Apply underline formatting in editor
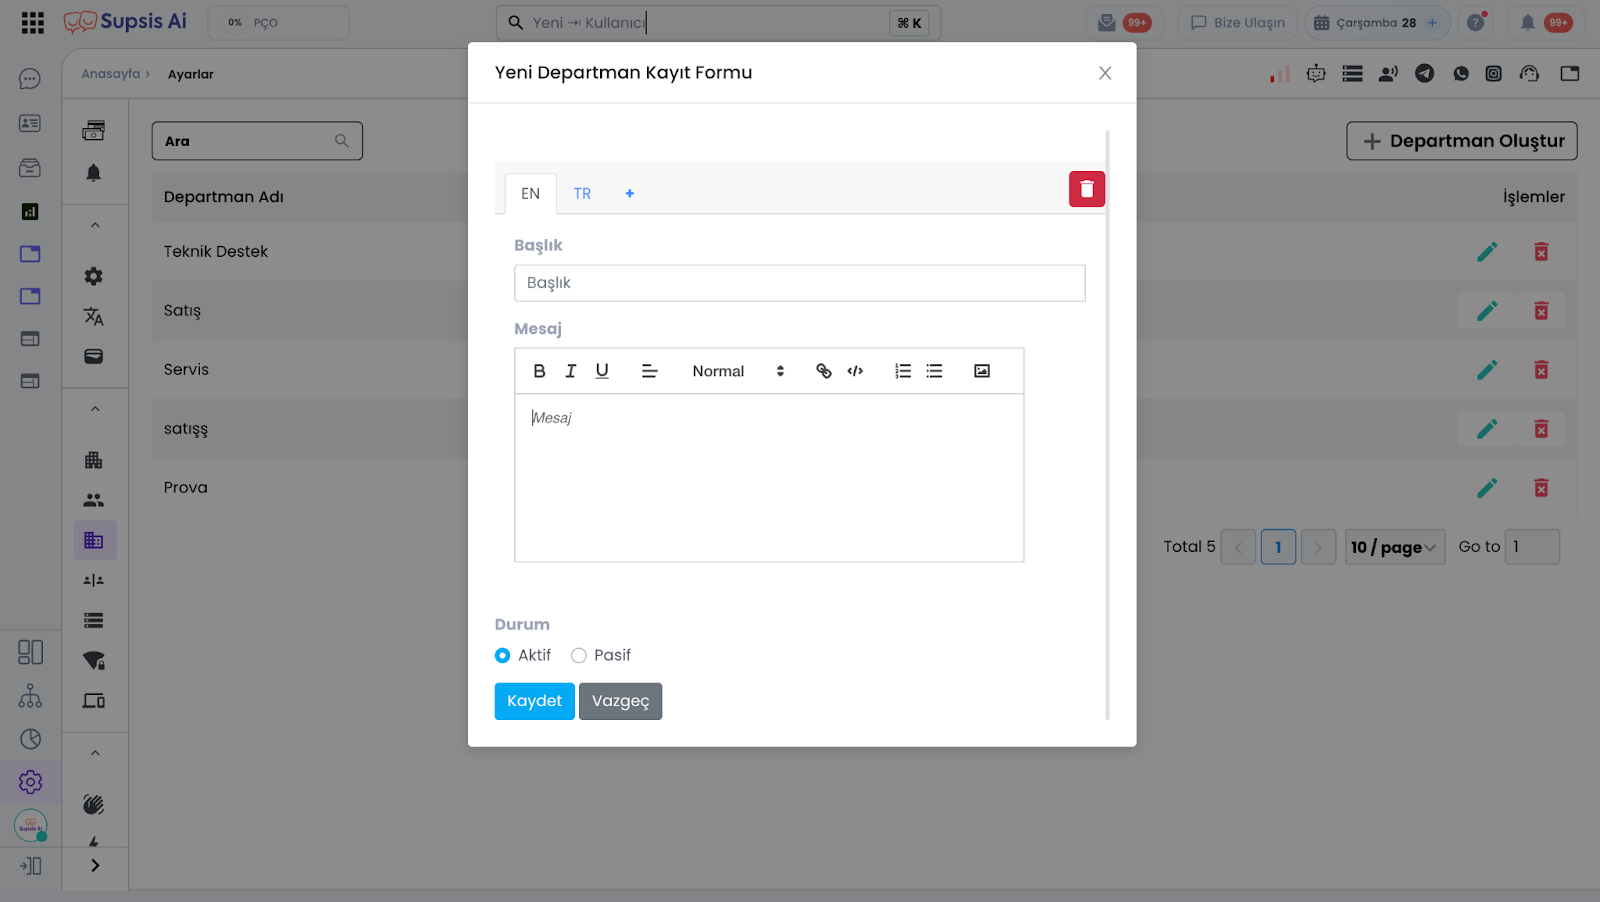Image resolution: width=1600 pixels, height=902 pixels. (602, 371)
